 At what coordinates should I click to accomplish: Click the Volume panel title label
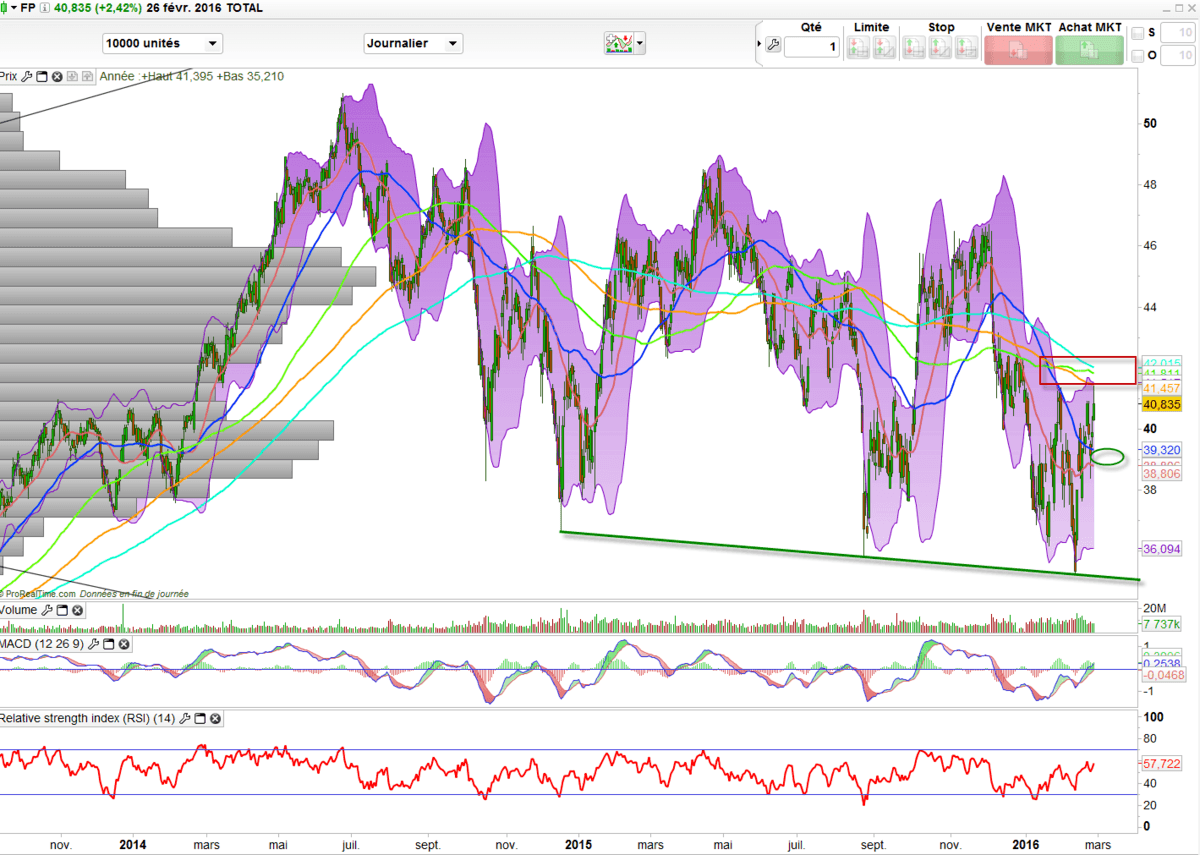(19, 610)
